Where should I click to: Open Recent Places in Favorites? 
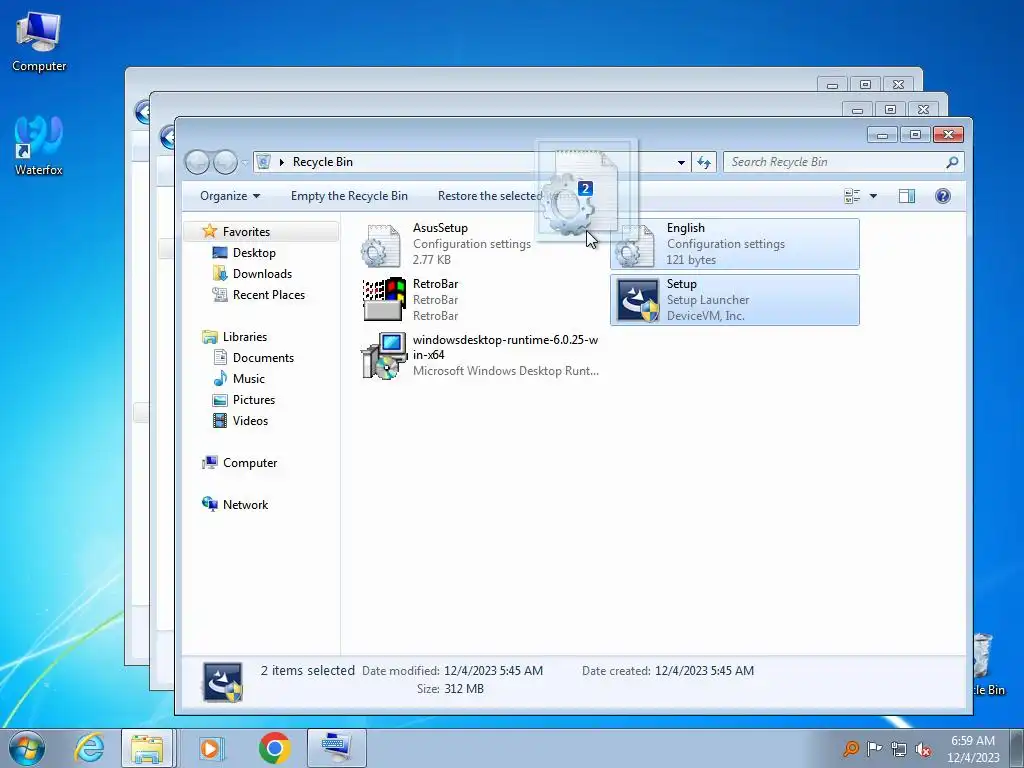point(268,295)
